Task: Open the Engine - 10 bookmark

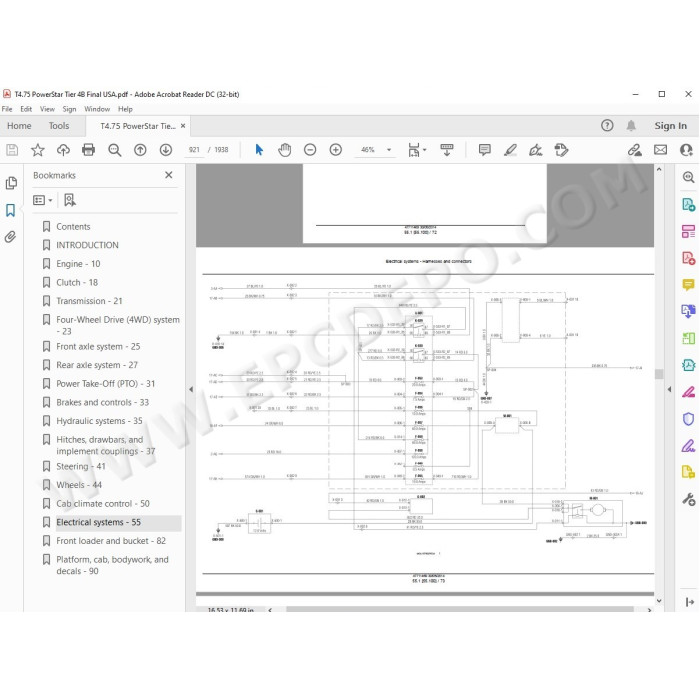Action: 78,264
